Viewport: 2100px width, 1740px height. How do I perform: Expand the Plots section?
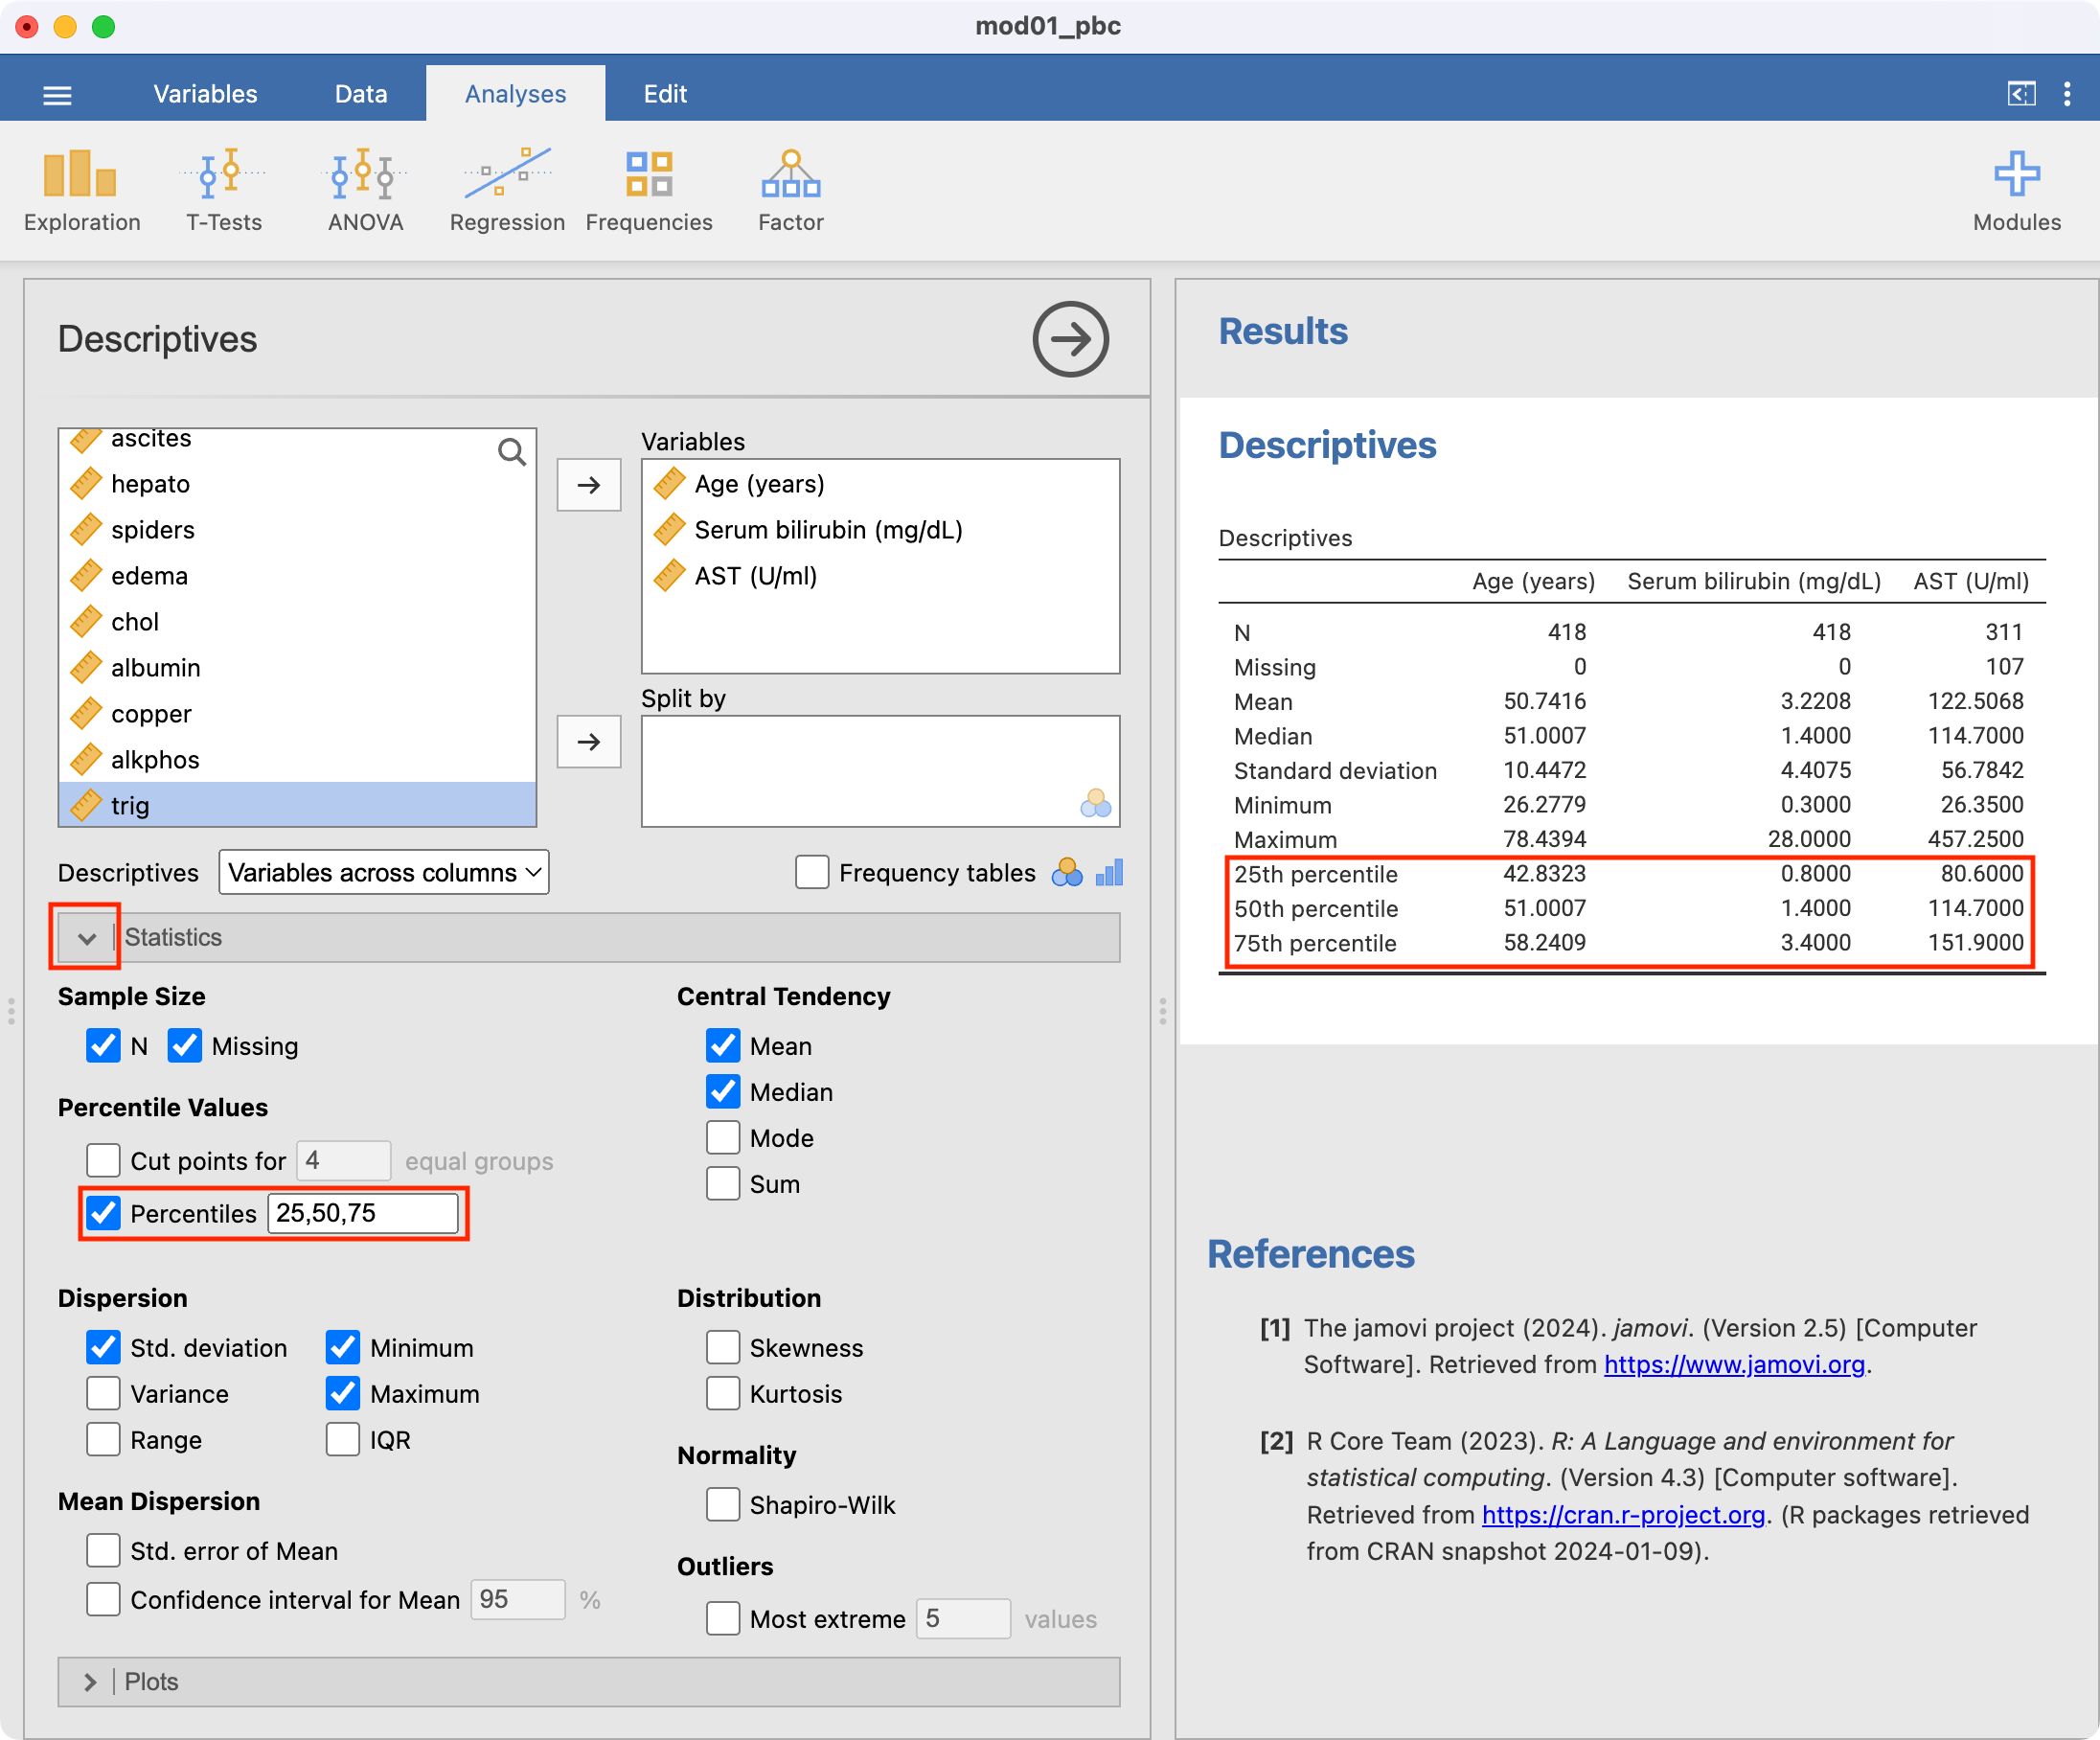90,1682
